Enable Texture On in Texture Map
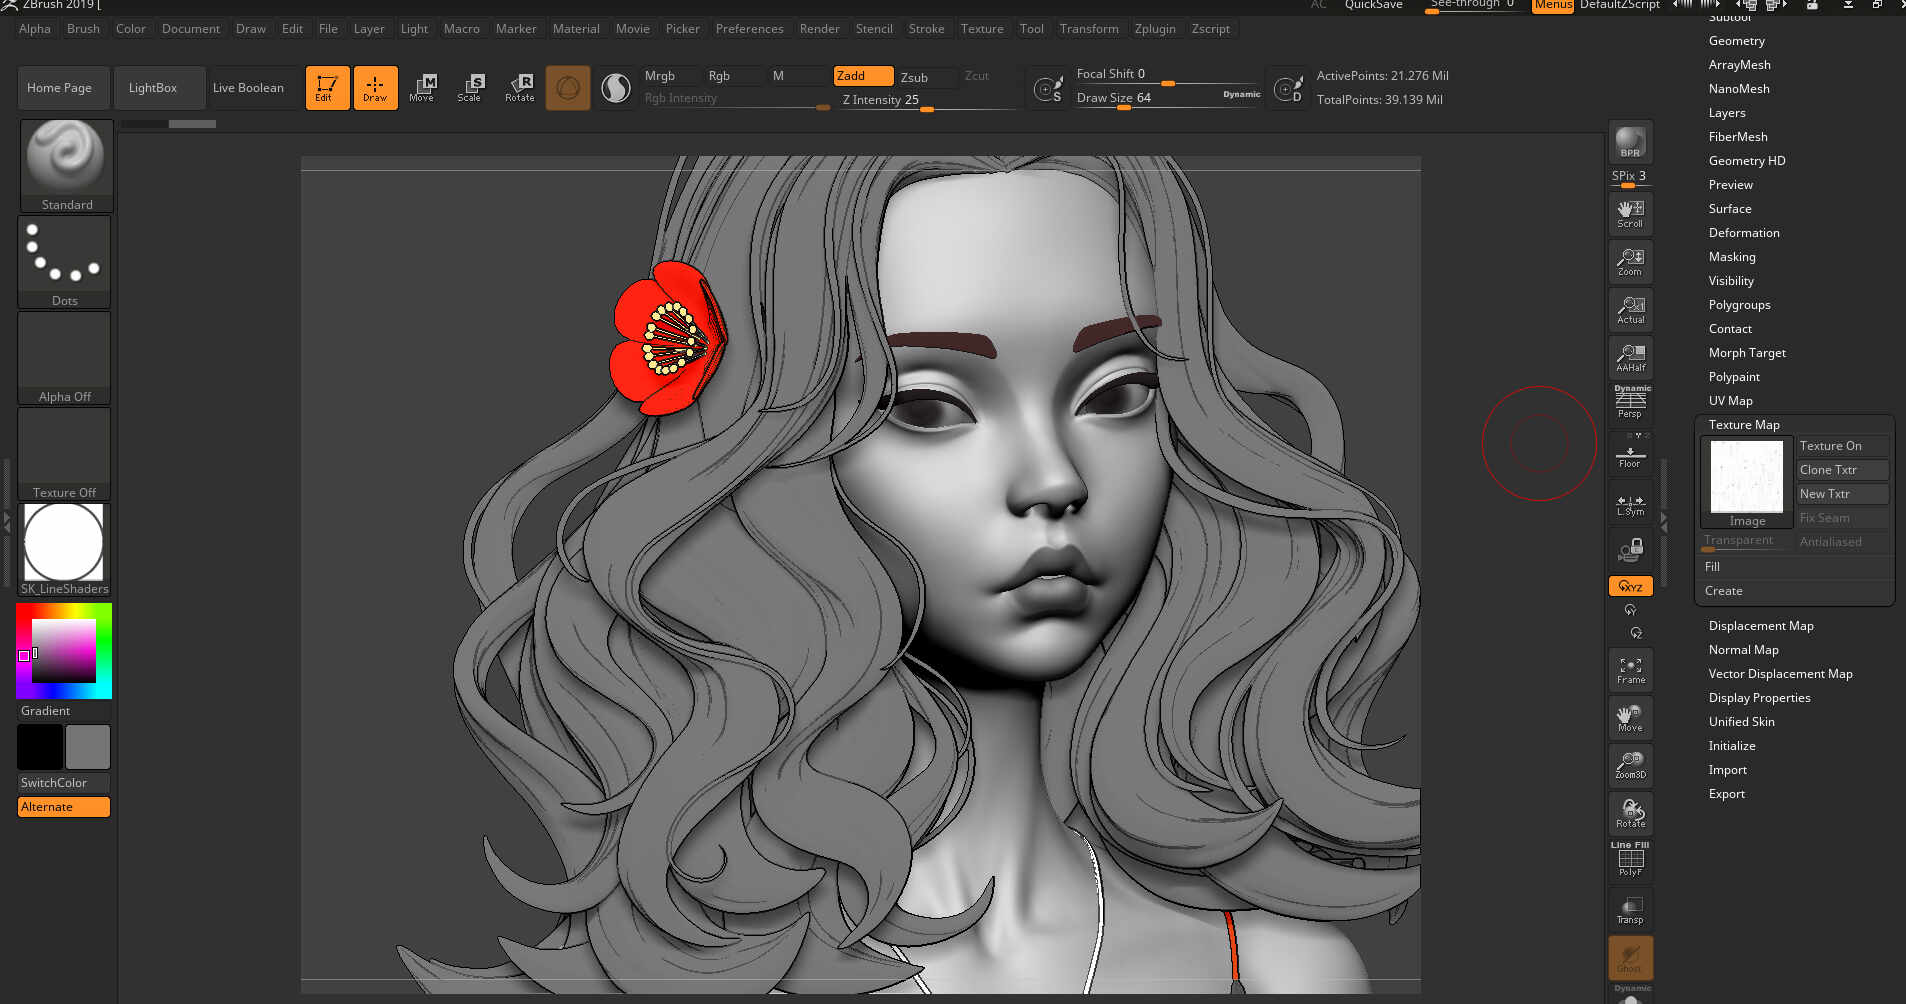 click(x=1842, y=446)
